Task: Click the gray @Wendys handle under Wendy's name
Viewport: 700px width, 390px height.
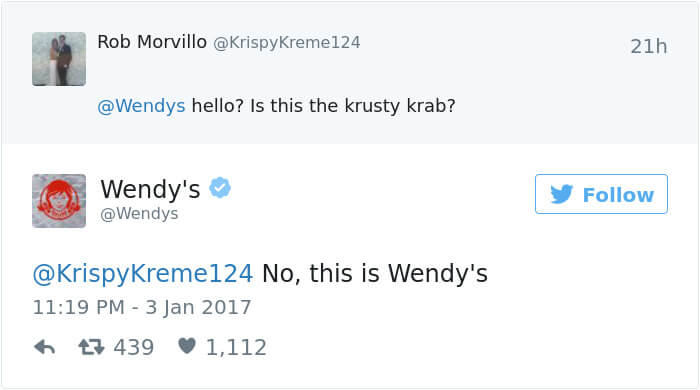Action: point(139,214)
